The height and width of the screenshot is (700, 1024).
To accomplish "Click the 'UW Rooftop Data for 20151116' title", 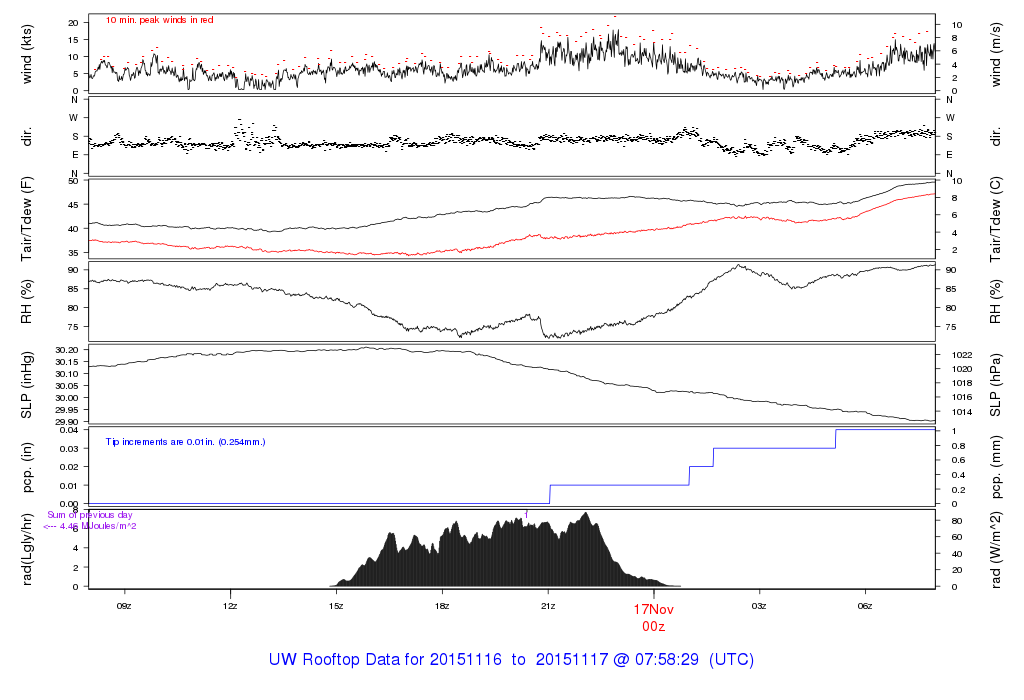I will pos(385,660).
